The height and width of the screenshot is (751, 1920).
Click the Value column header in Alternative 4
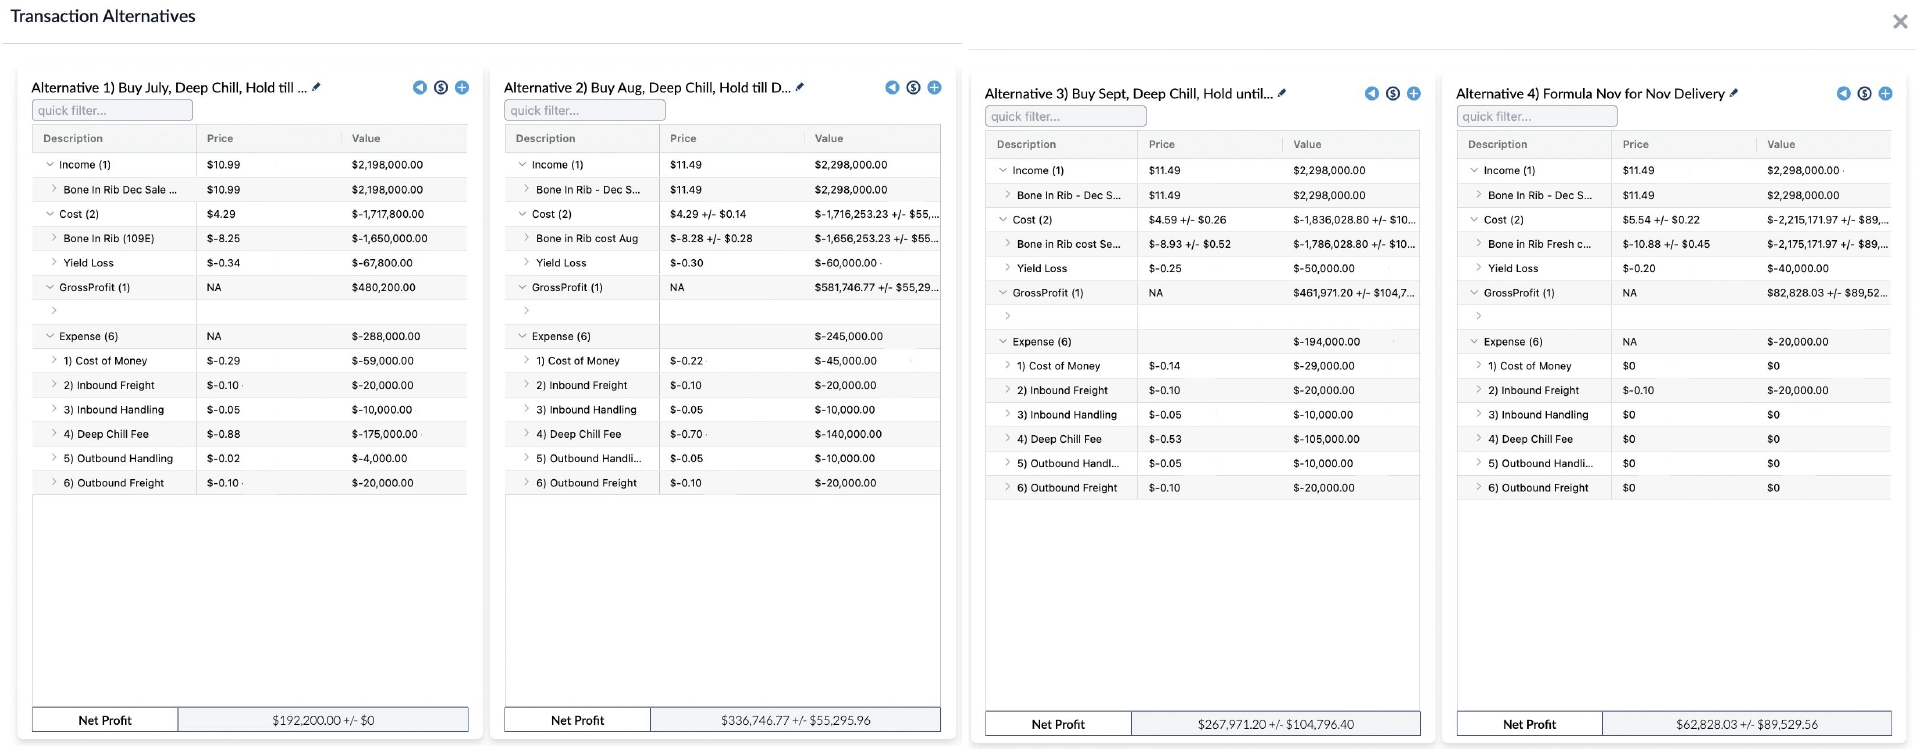[x=1781, y=145]
